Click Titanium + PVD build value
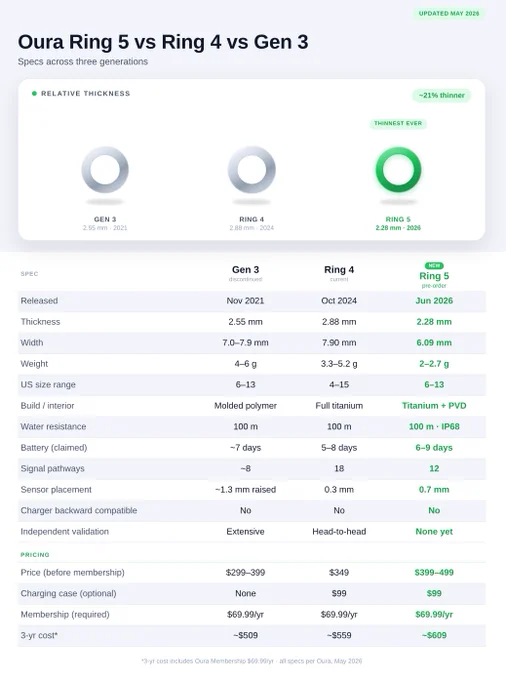Screen dimensions: 506x680 pyautogui.click(x=434, y=405)
